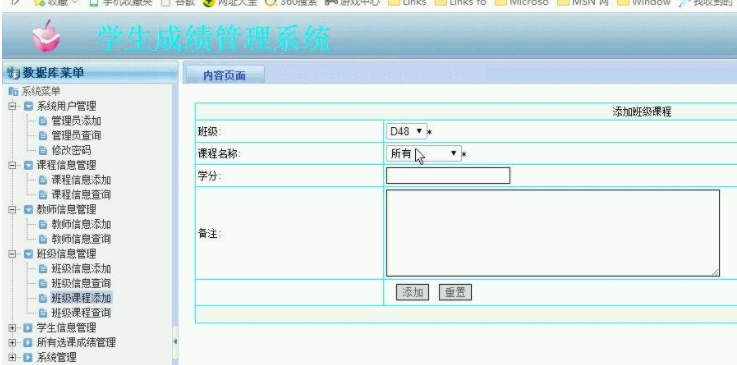The image size is (737, 365).
Task: Open 课程信息查询 page
Action: coord(81,194)
